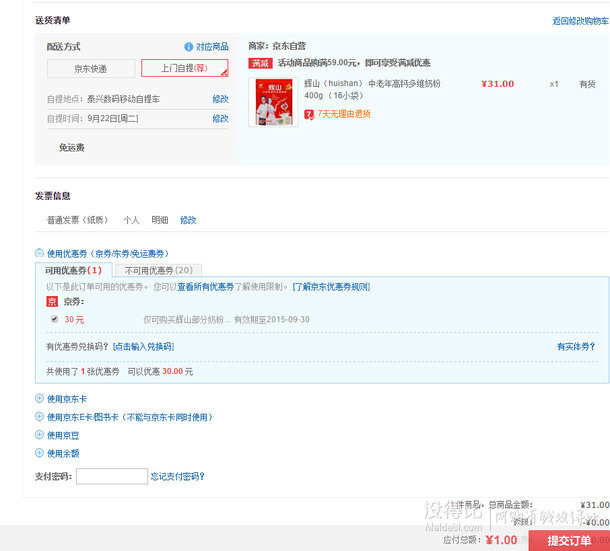The width and height of the screenshot is (610, 551).
Task: Expand the 使用京豆 section
Action: click(39, 435)
